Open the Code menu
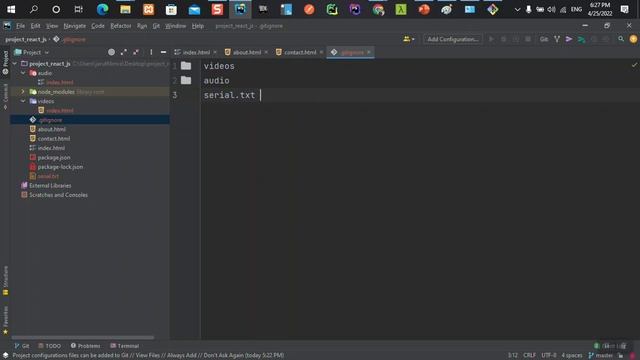640x360 pixels. [98, 26]
